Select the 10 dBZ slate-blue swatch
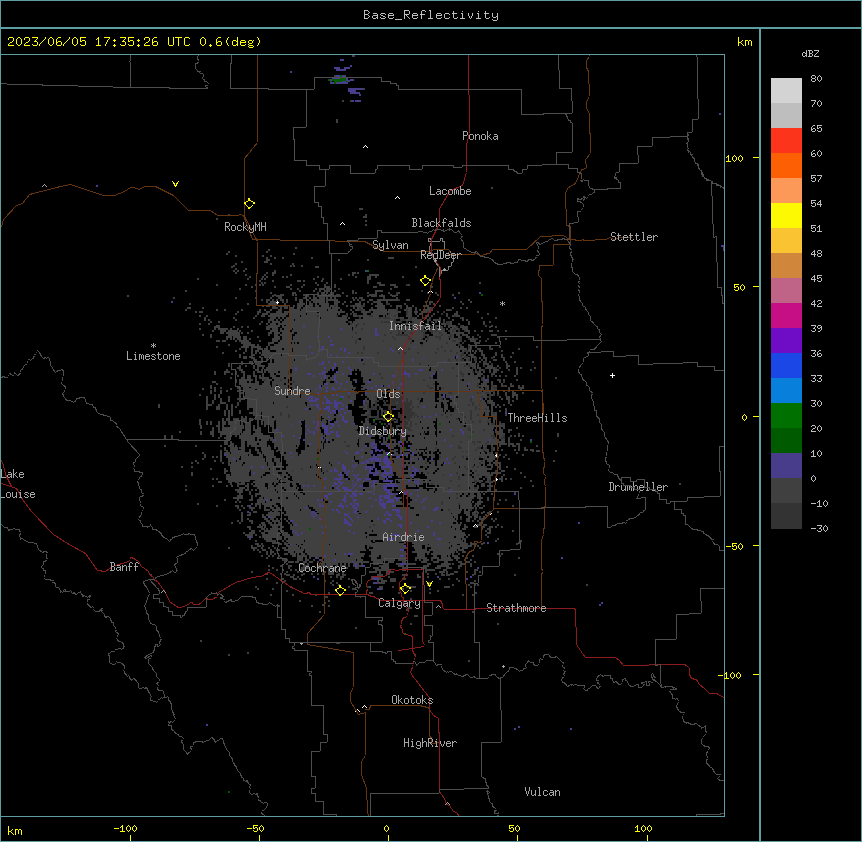 pos(786,466)
